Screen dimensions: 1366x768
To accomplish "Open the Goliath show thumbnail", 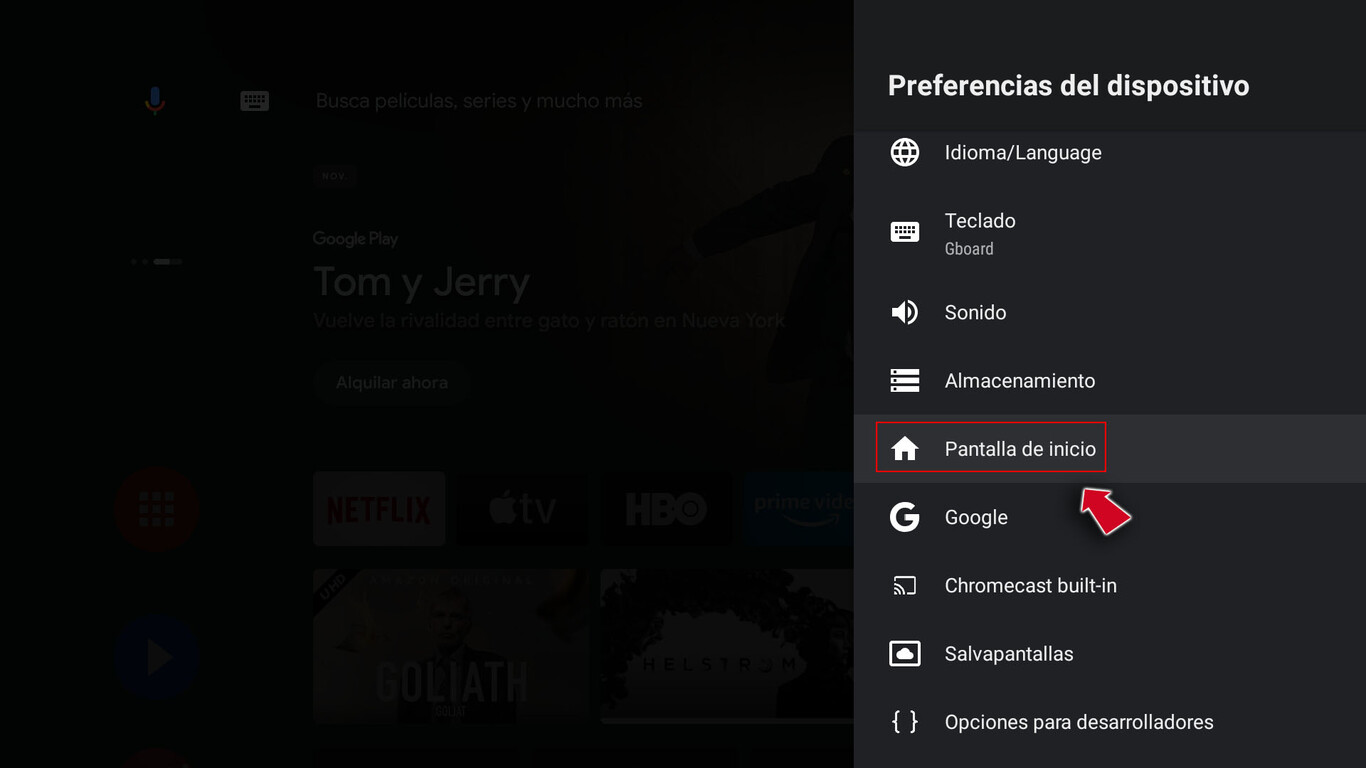I will pyautogui.click(x=451, y=646).
